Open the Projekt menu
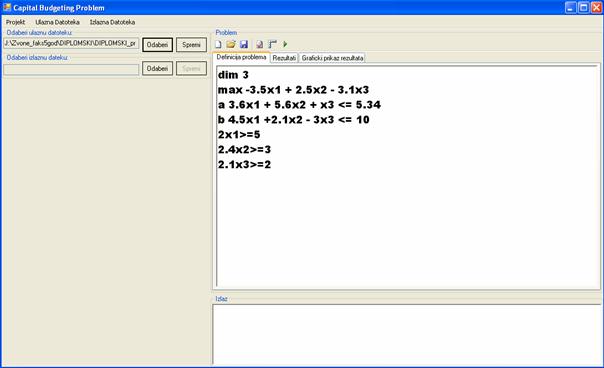 15,22
